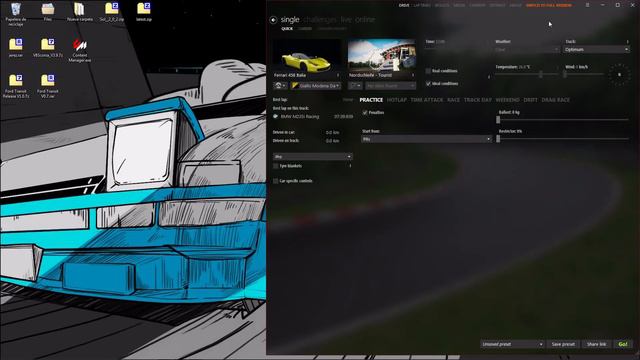
Task: Click the Time slider under the Time label
Action: (456, 49)
